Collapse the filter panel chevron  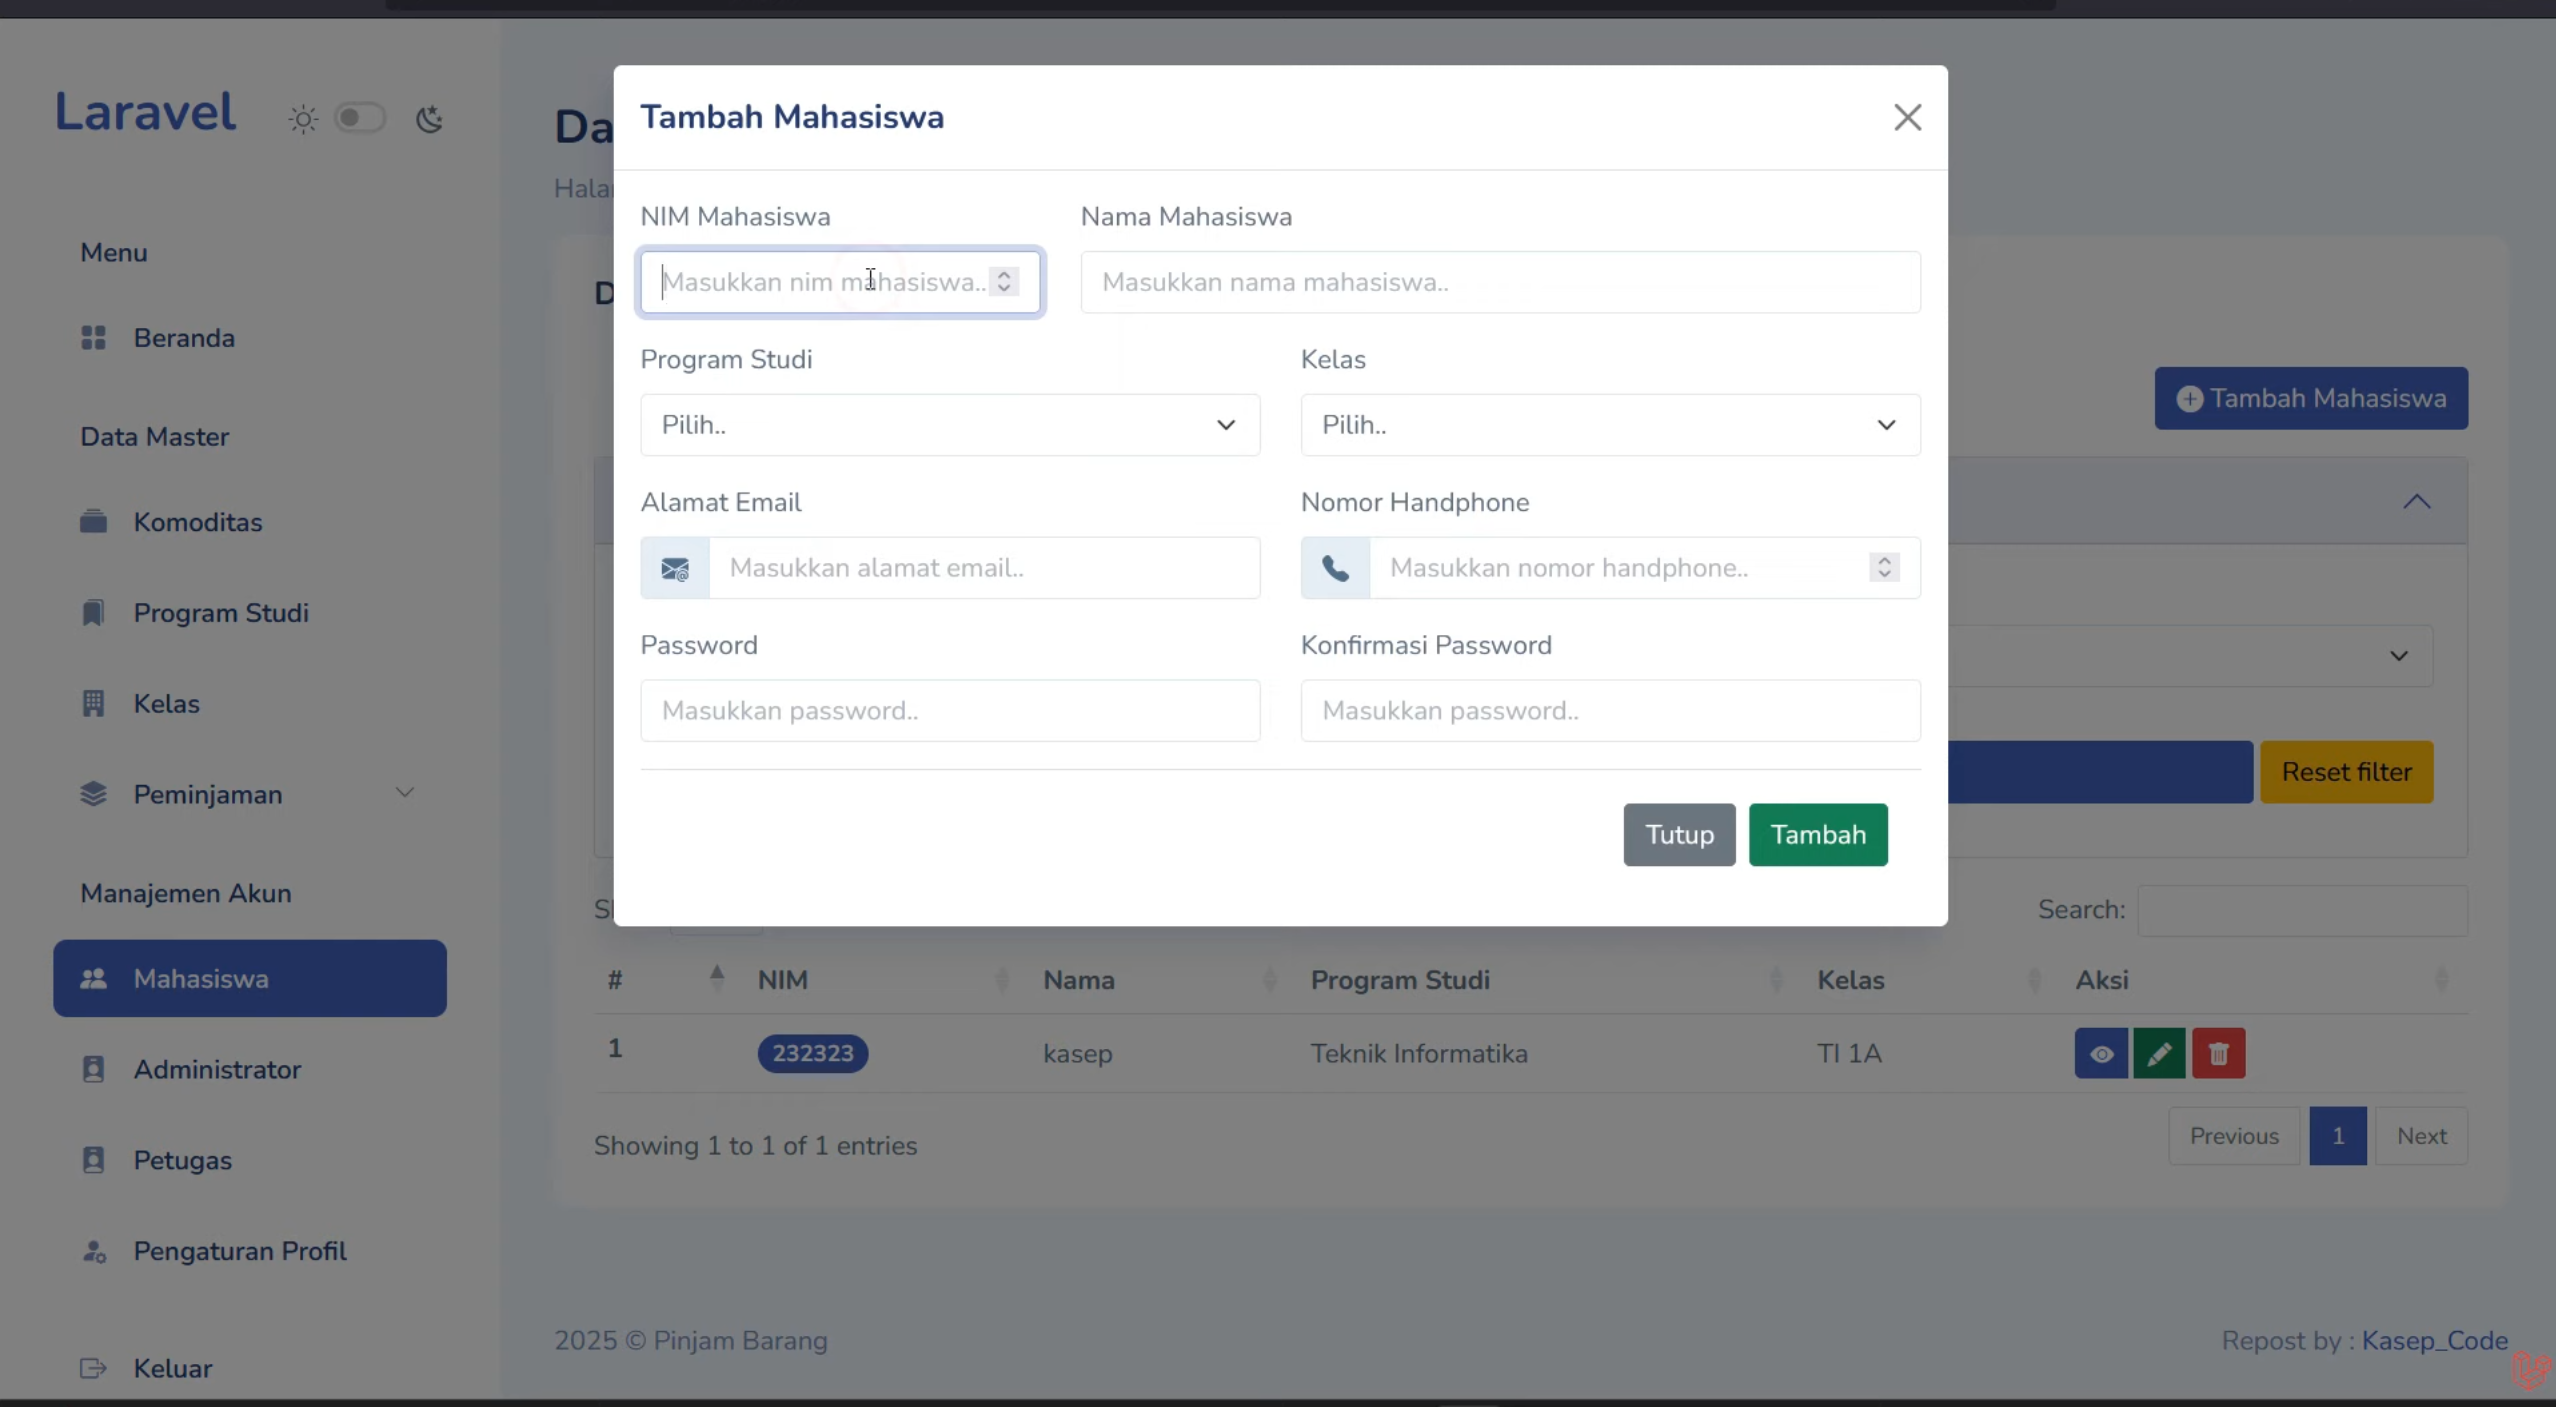(2416, 502)
